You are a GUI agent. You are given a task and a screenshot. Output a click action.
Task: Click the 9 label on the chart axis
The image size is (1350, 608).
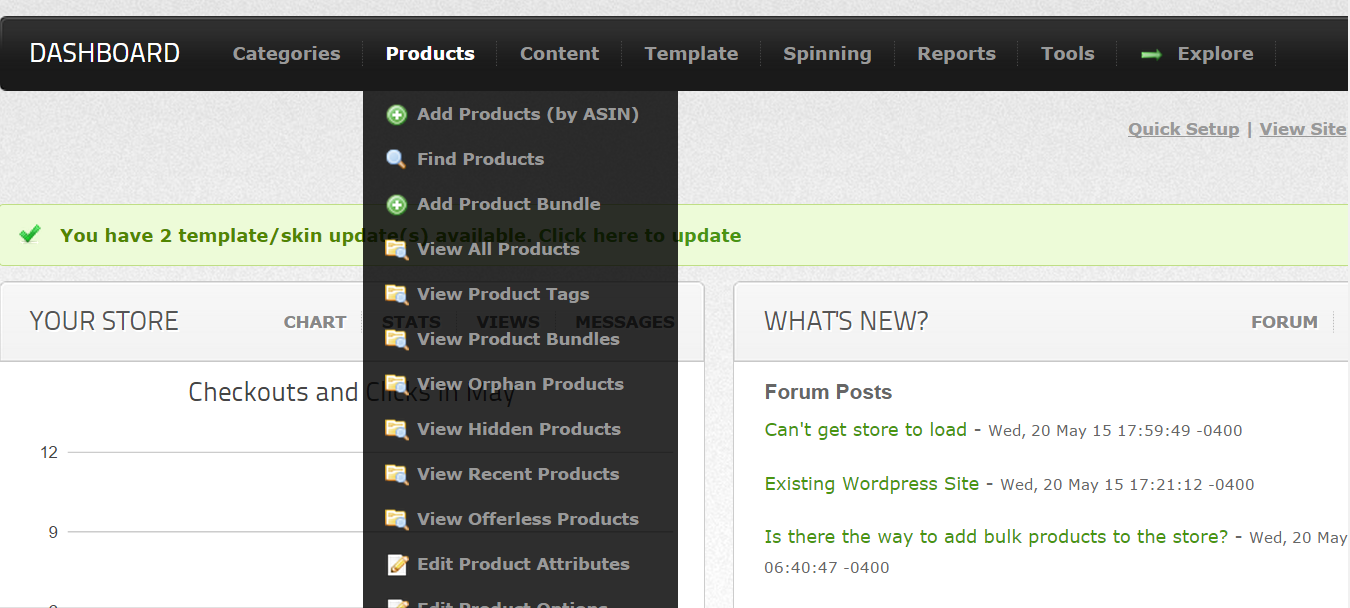tap(53, 532)
